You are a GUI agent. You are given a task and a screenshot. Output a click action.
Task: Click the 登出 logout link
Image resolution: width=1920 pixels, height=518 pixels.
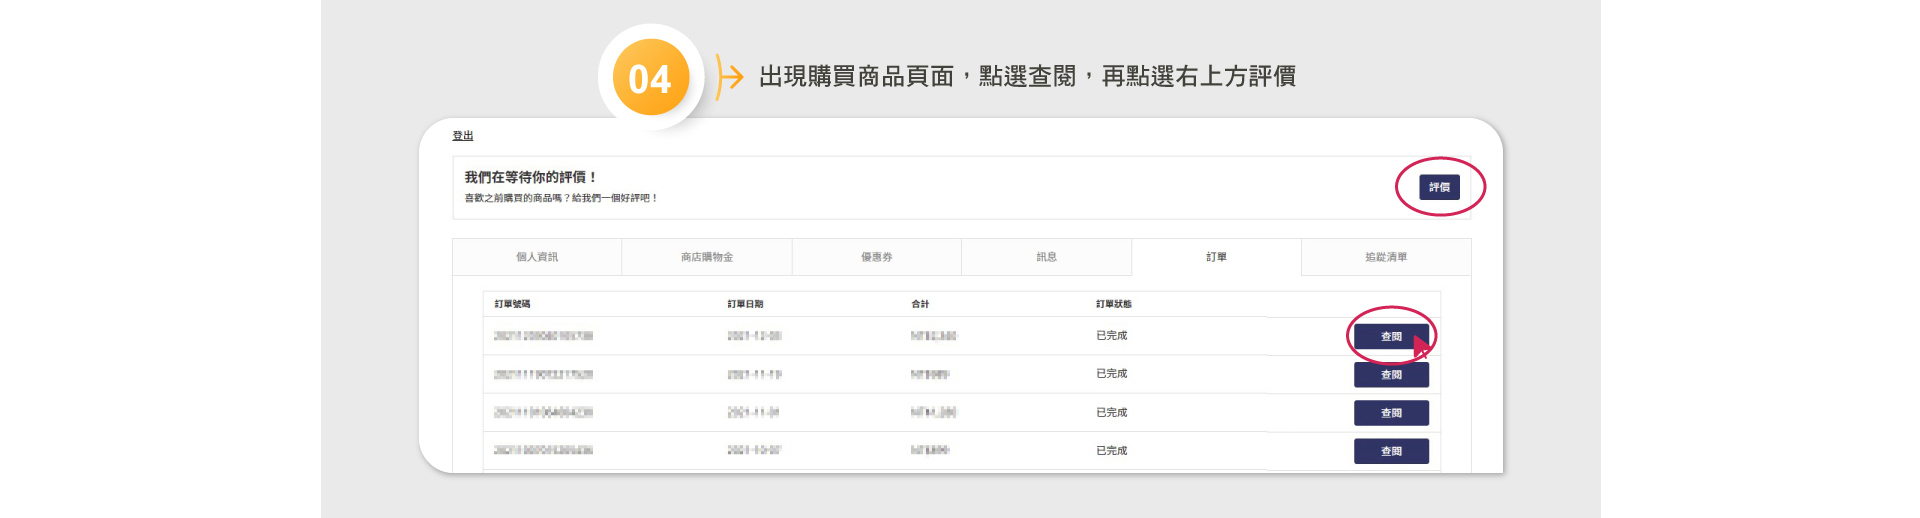[462, 136]
